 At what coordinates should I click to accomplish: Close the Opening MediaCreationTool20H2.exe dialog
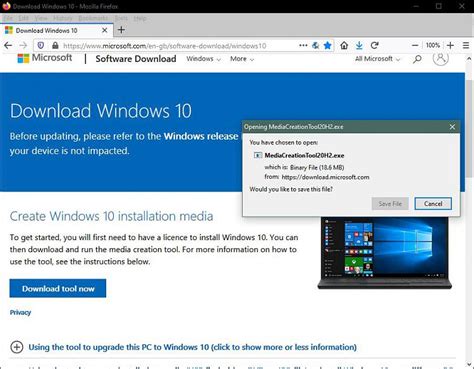click(452, 127)
